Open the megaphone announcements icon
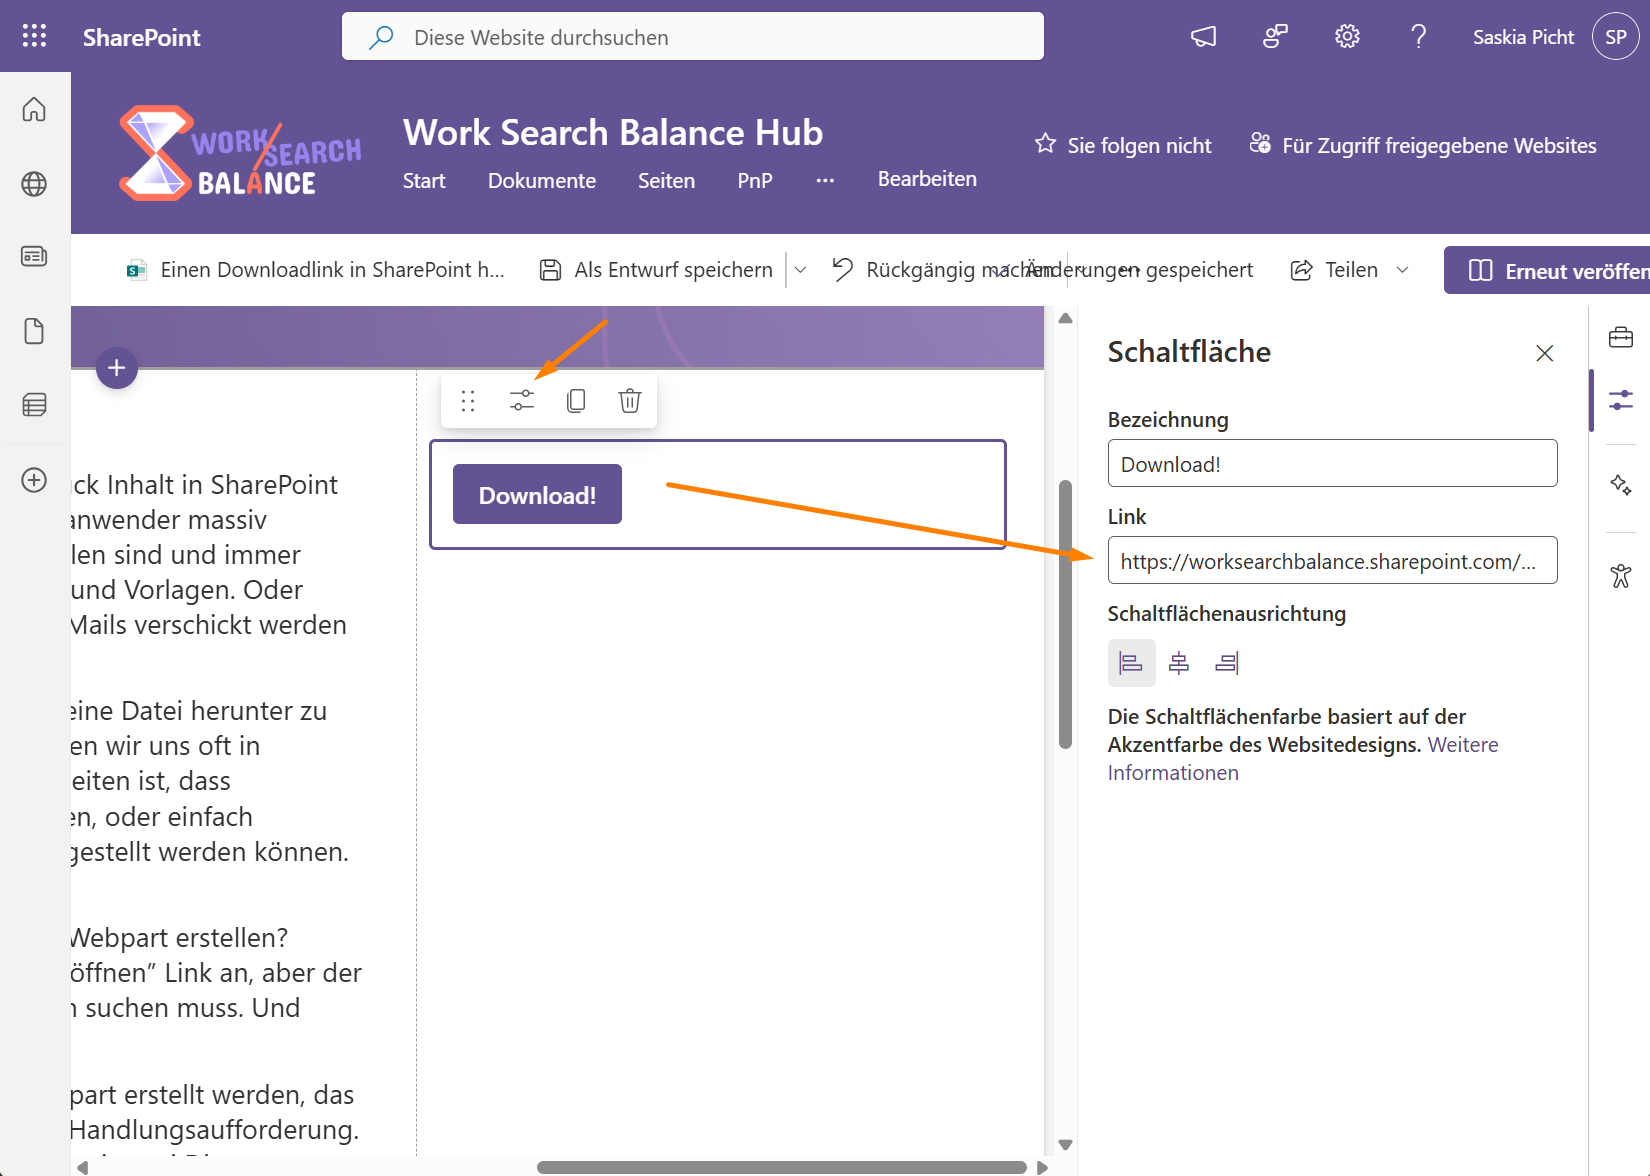 click(x=1203, y=37)
